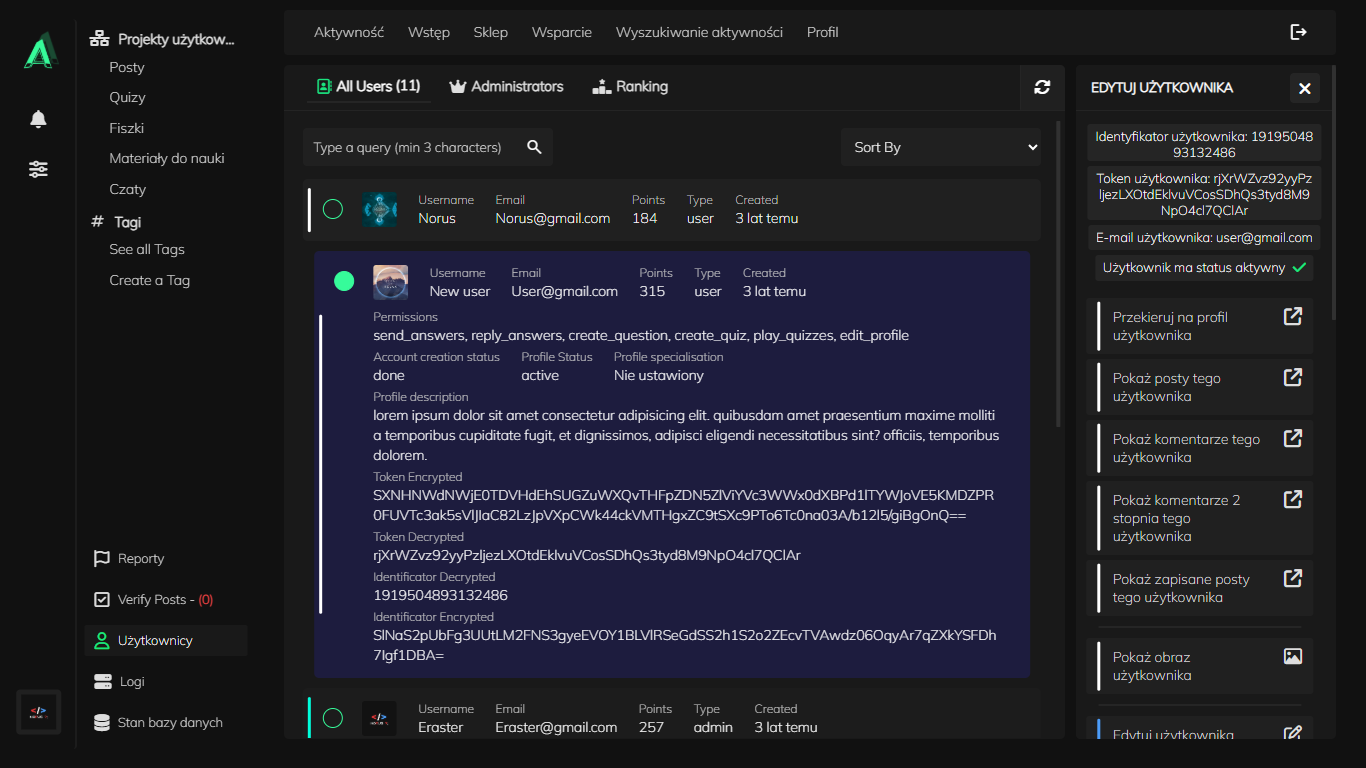
Task: Open the settings sliders icon in sidebar
Action: 38,169
